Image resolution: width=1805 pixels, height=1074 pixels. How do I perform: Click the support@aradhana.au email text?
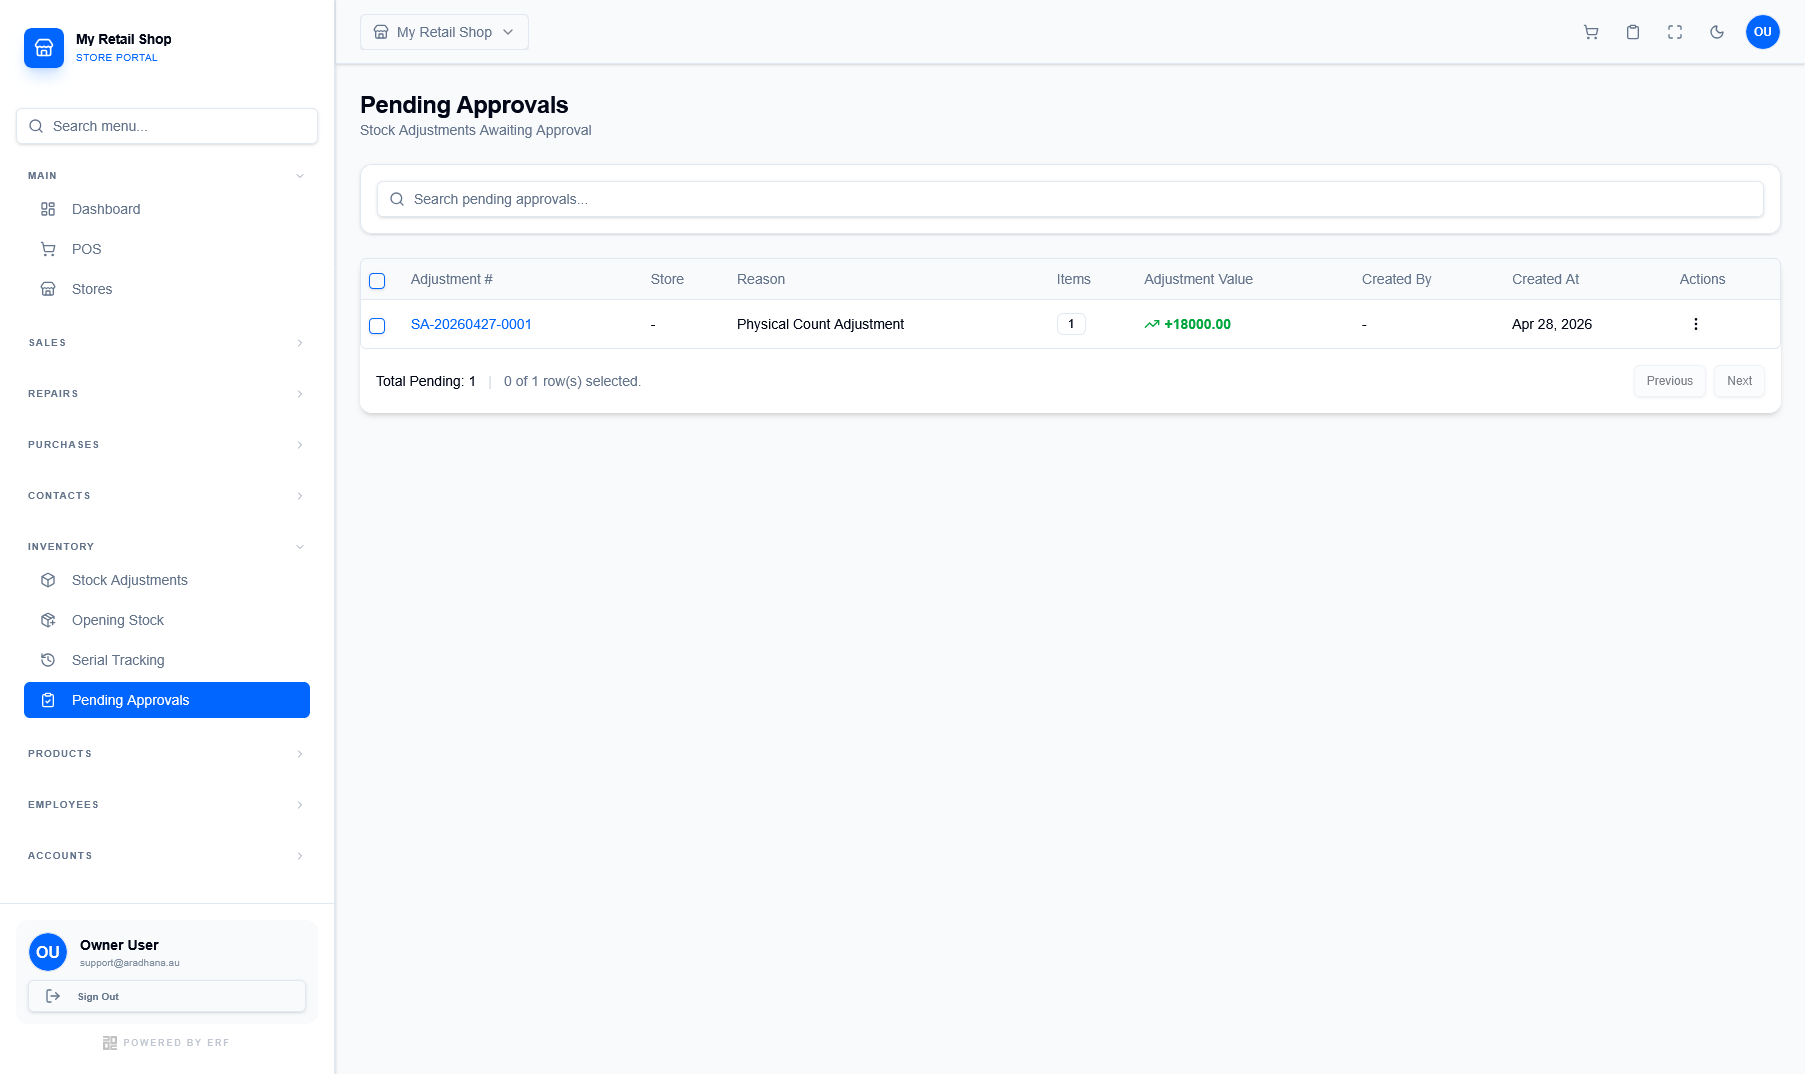130,963
